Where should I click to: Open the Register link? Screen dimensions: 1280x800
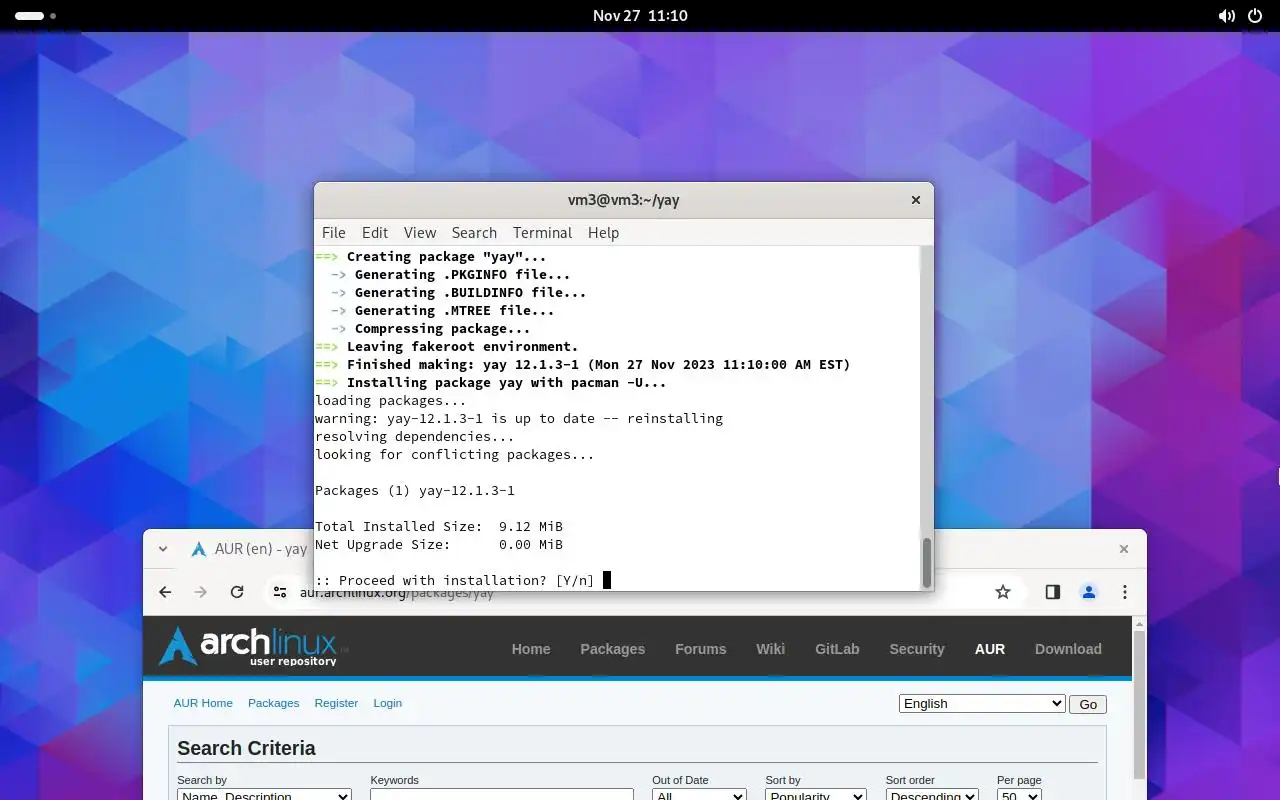coord(336,703)
